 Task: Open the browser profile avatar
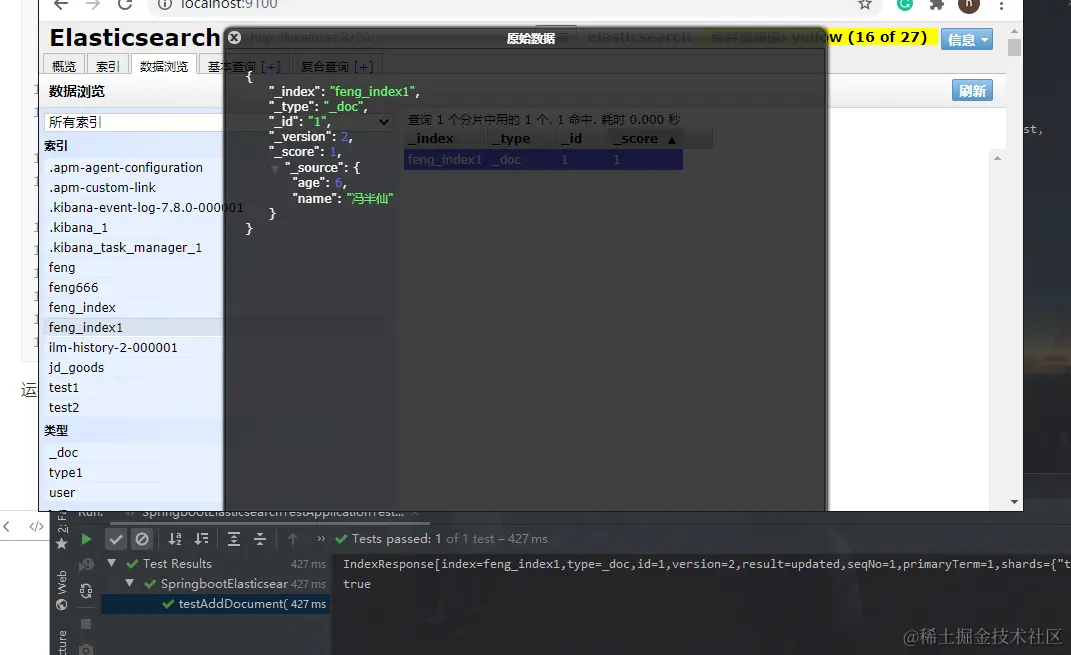[x=969, y=4]
